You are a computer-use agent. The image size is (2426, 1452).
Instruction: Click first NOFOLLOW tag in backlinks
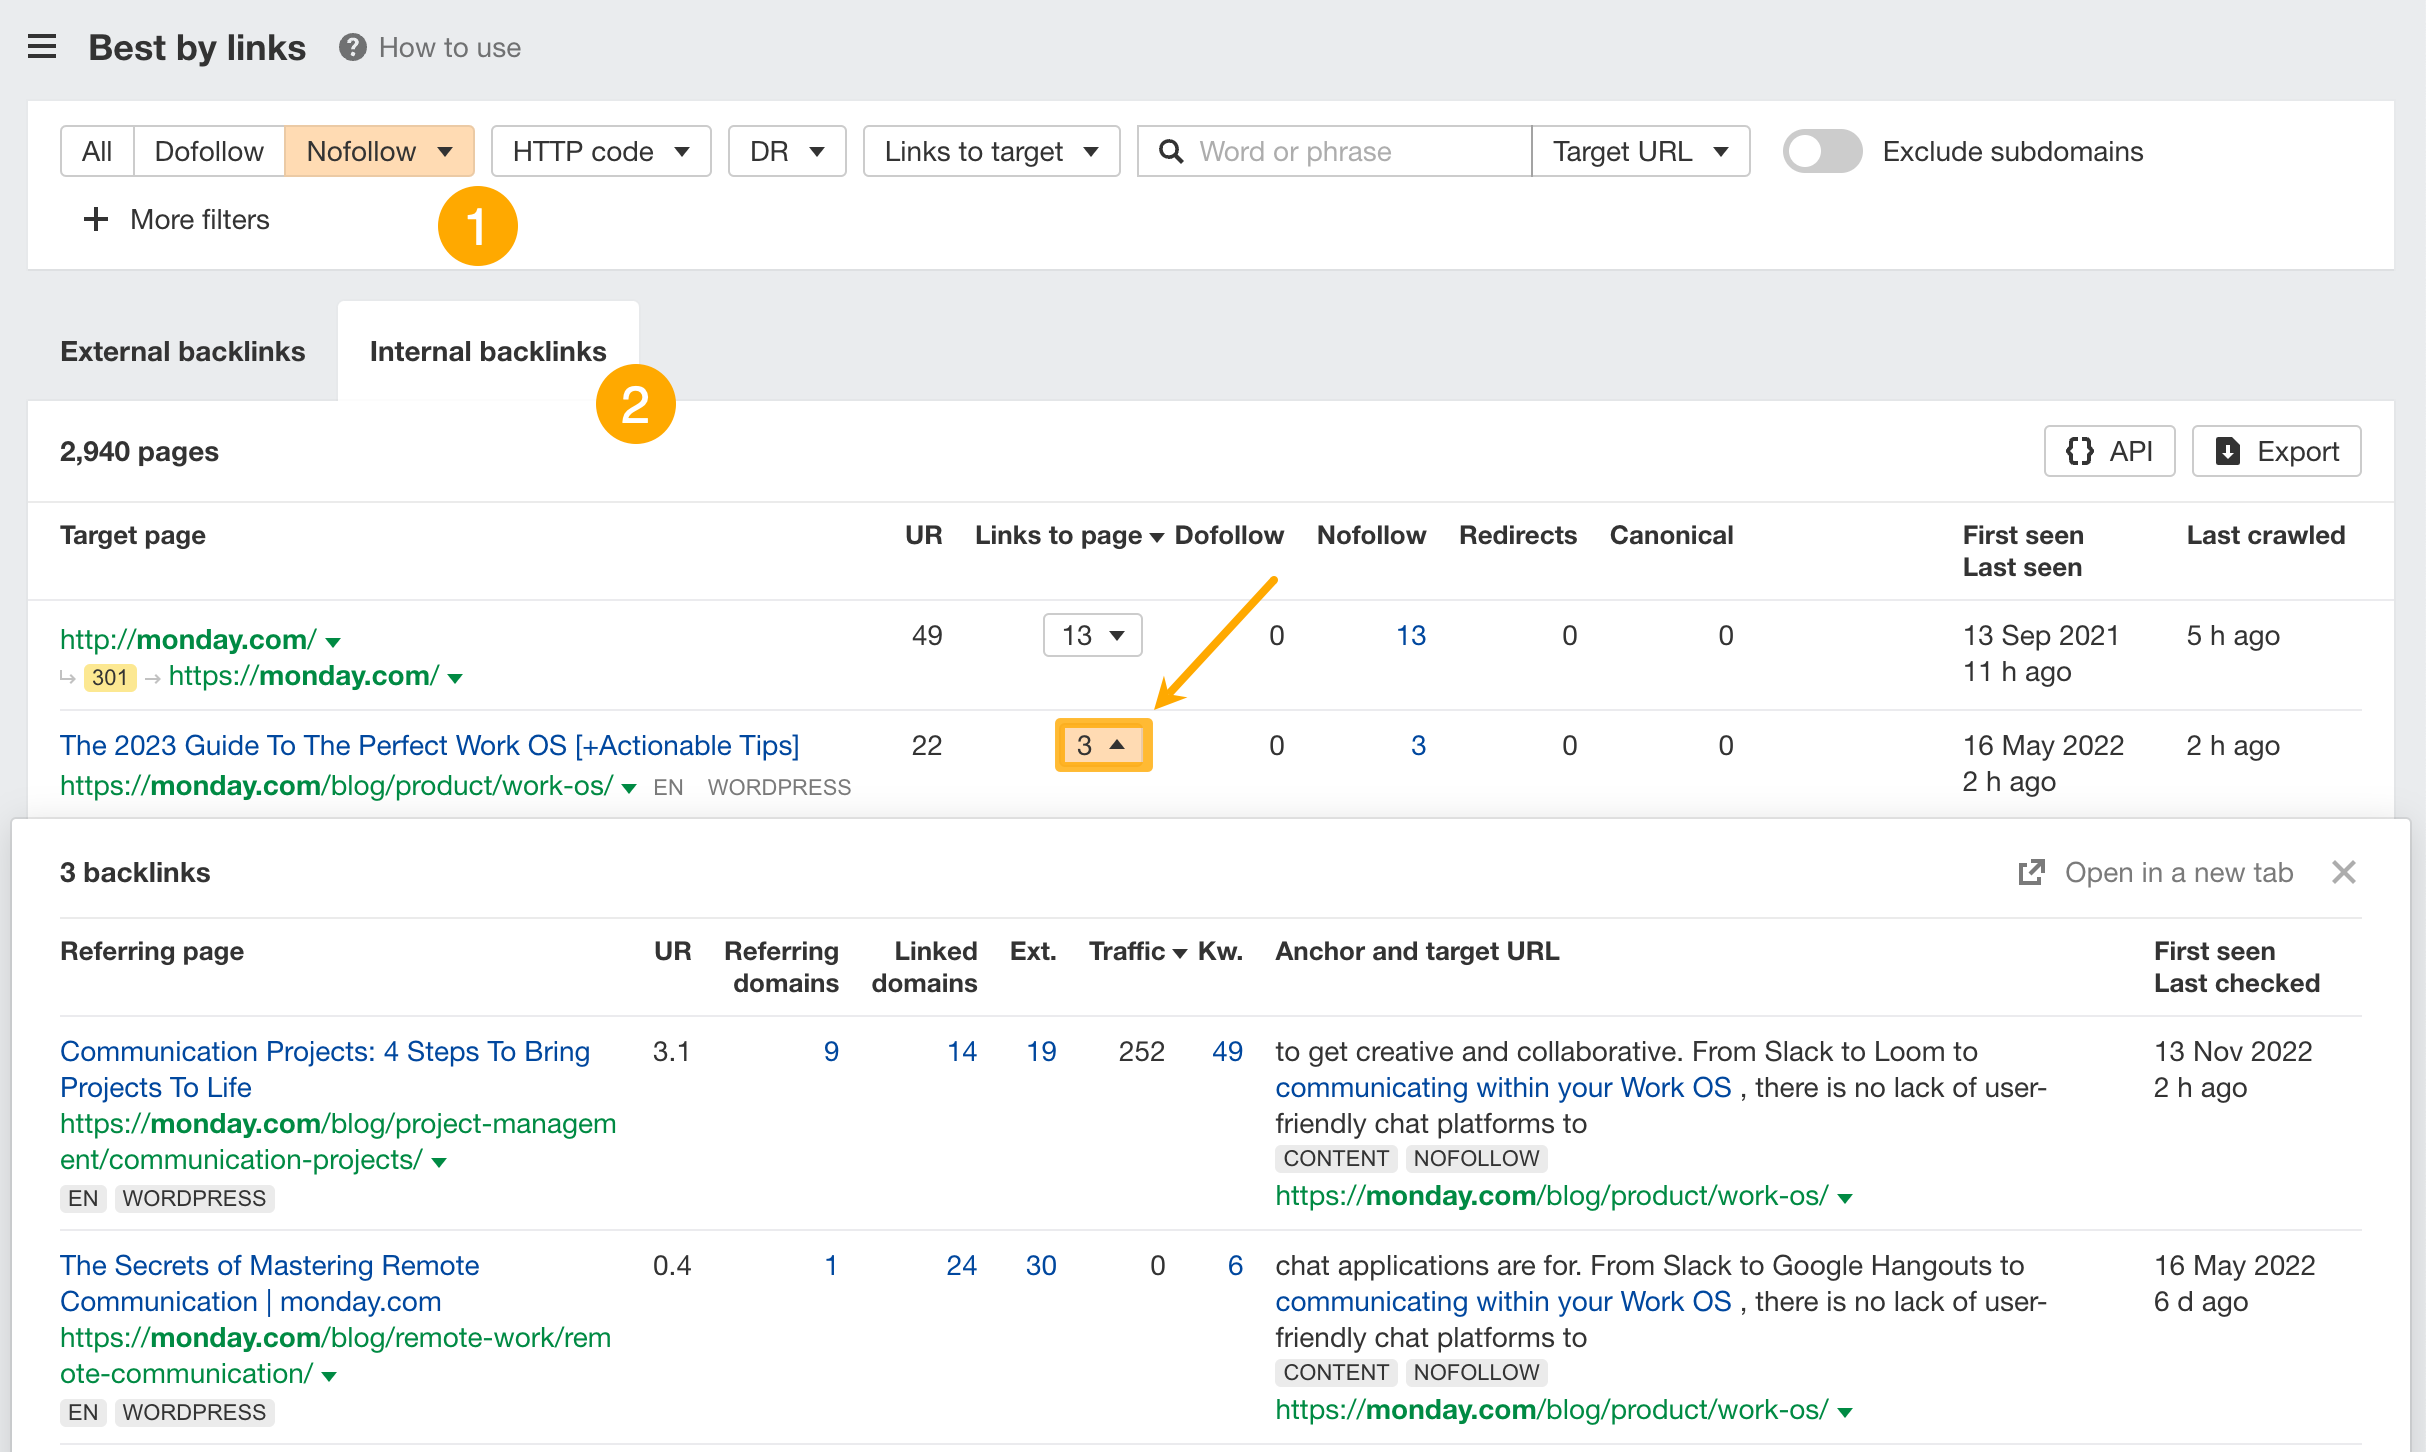[1476, 1158]
